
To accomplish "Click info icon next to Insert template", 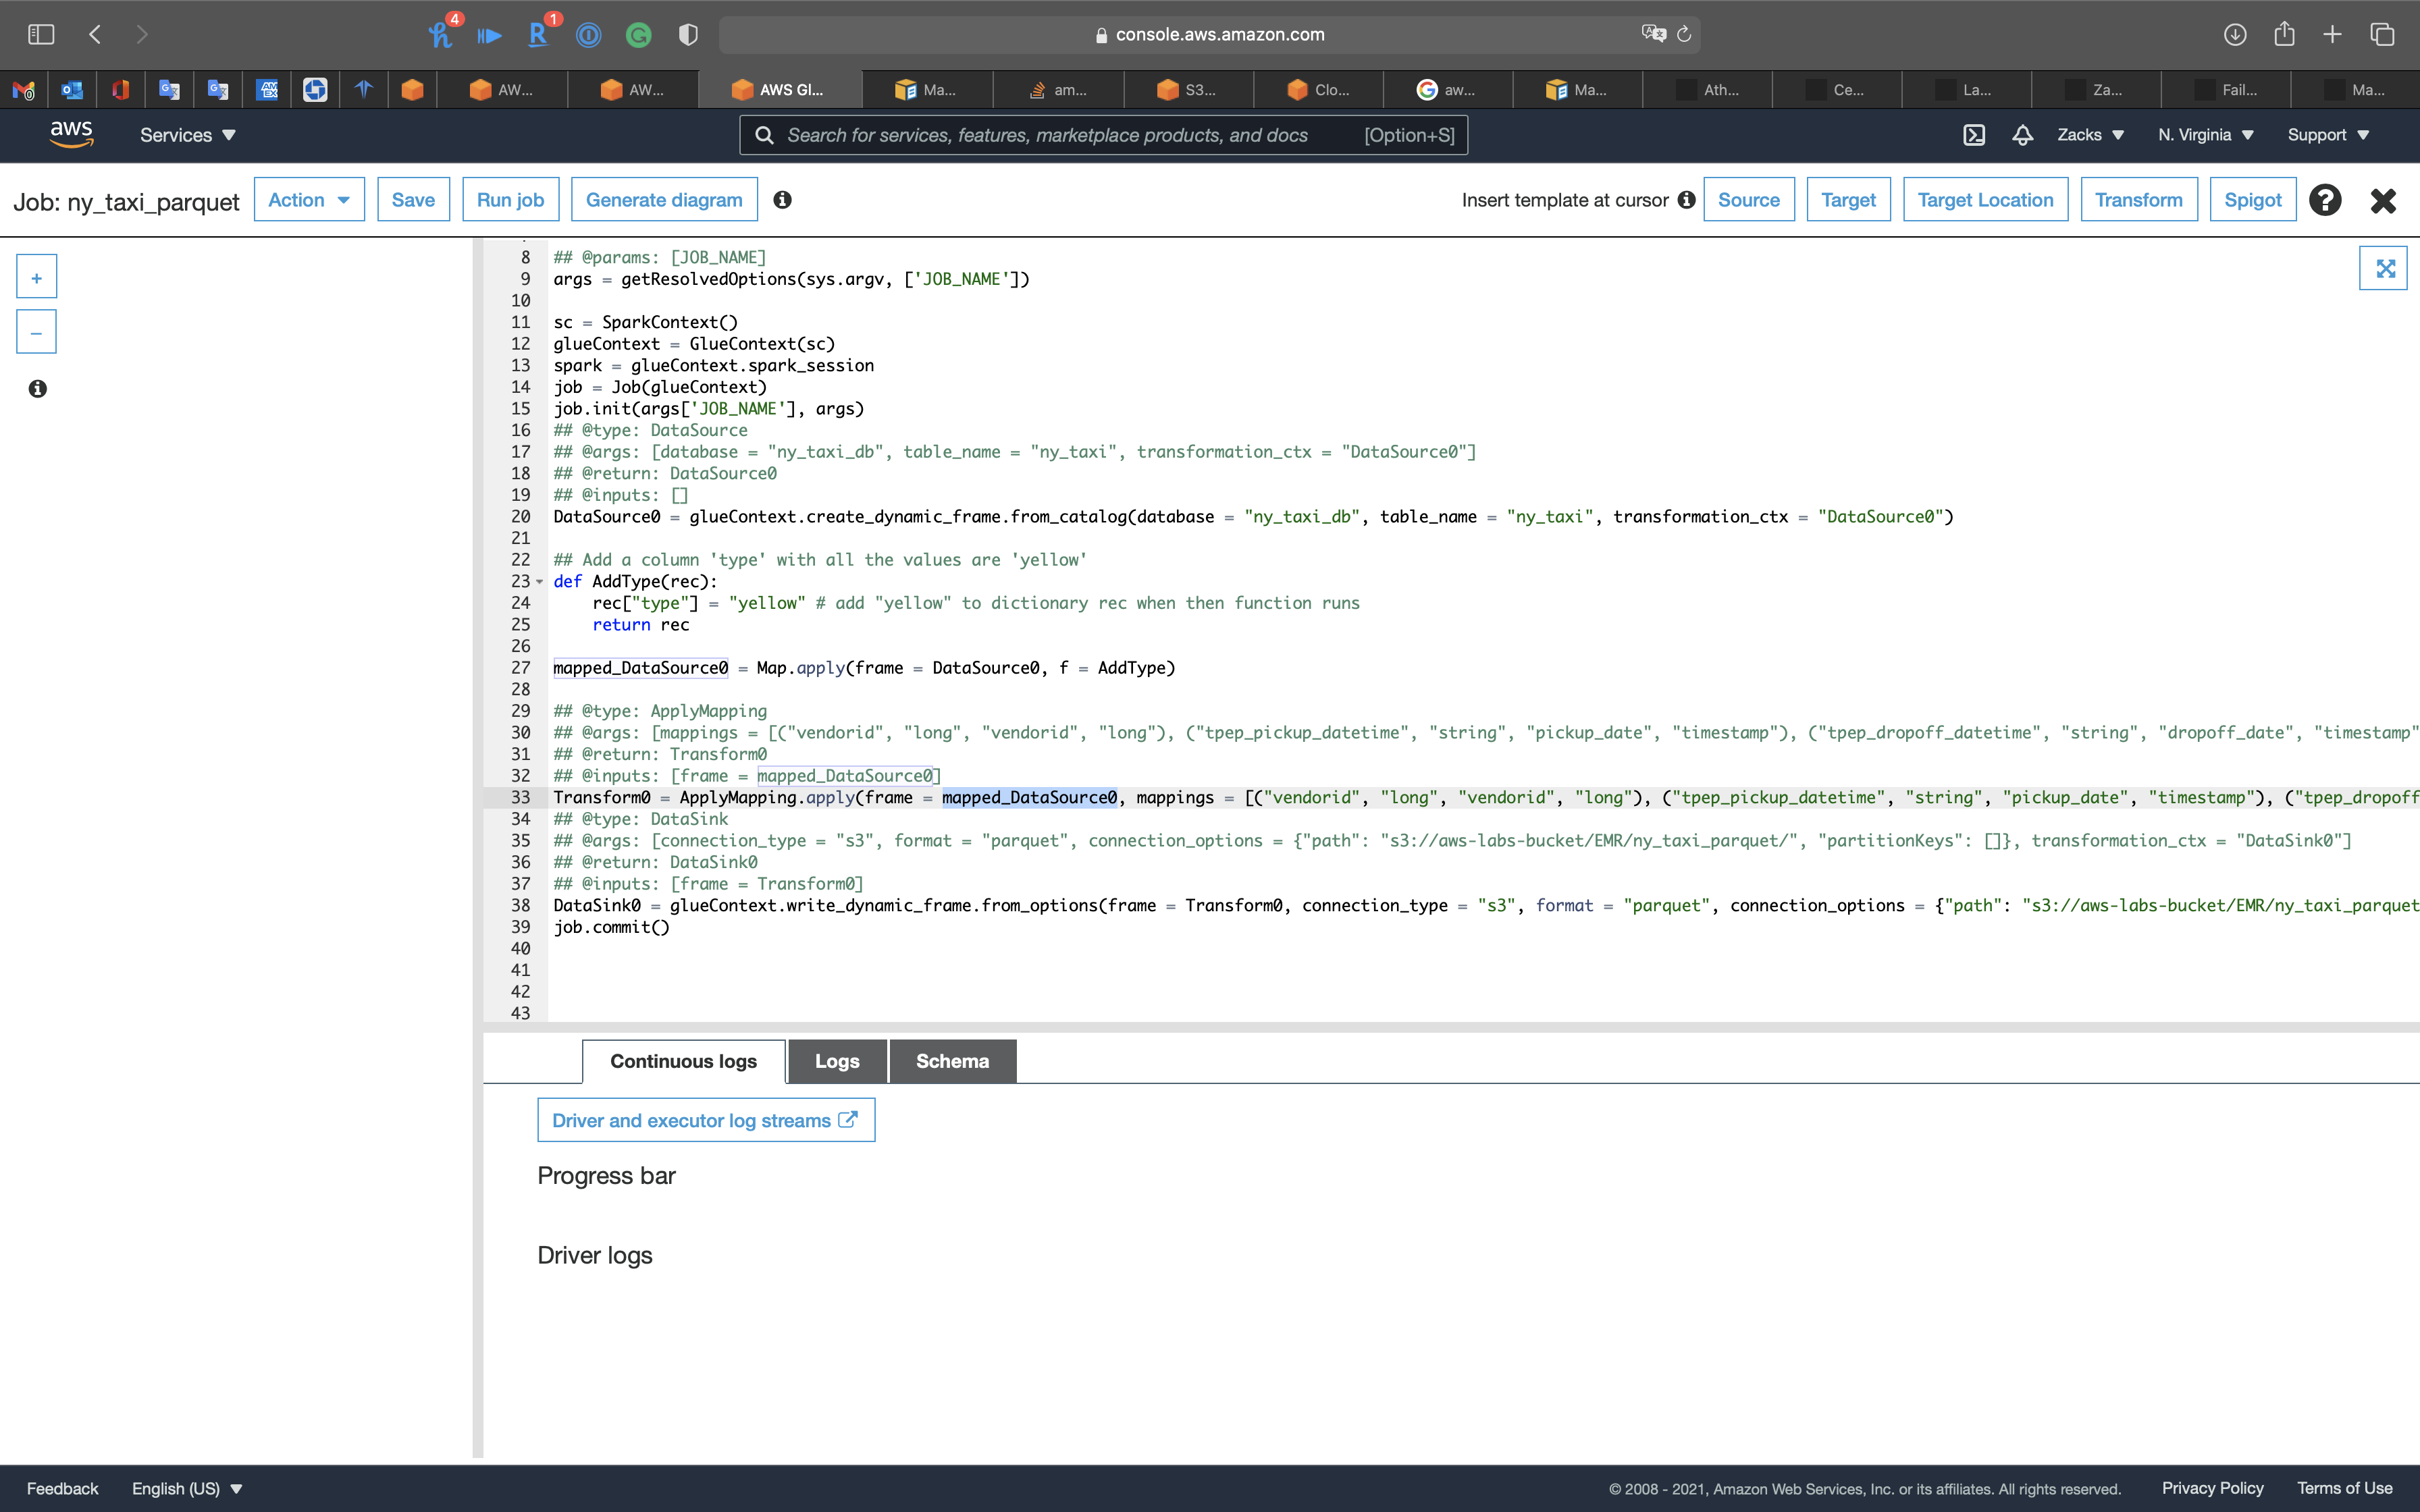I will pos(1686,200).
